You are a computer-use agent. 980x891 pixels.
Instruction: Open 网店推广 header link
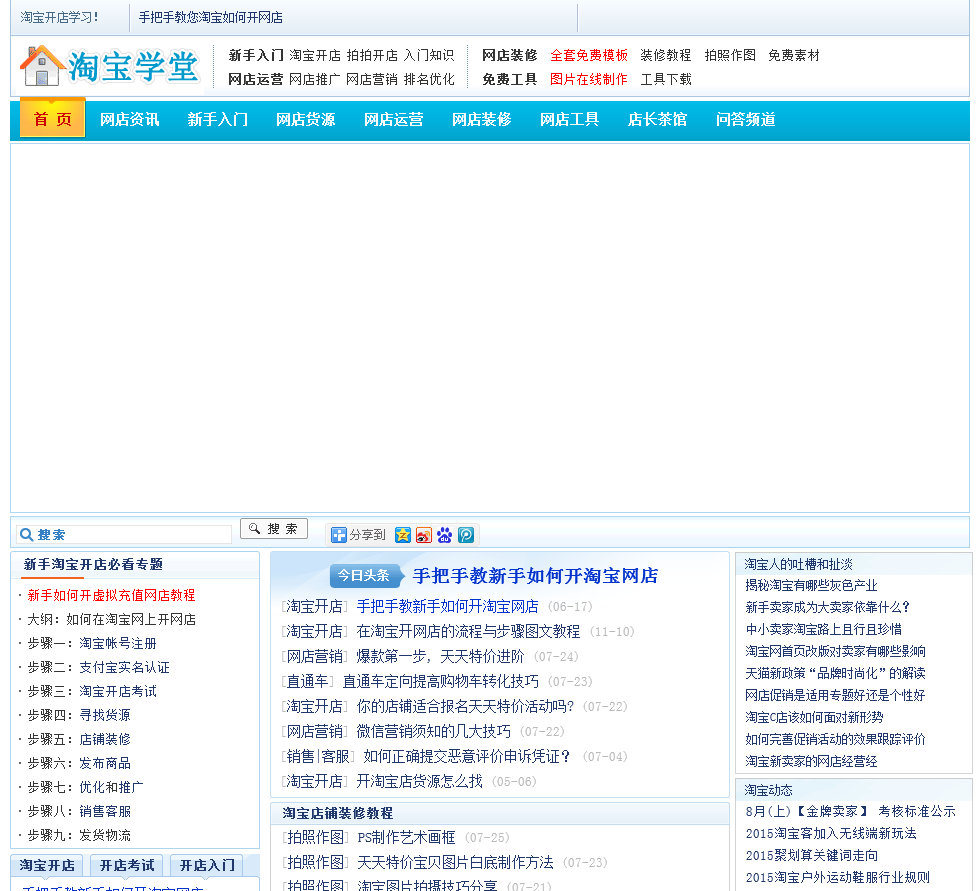[x=315, y=79]
